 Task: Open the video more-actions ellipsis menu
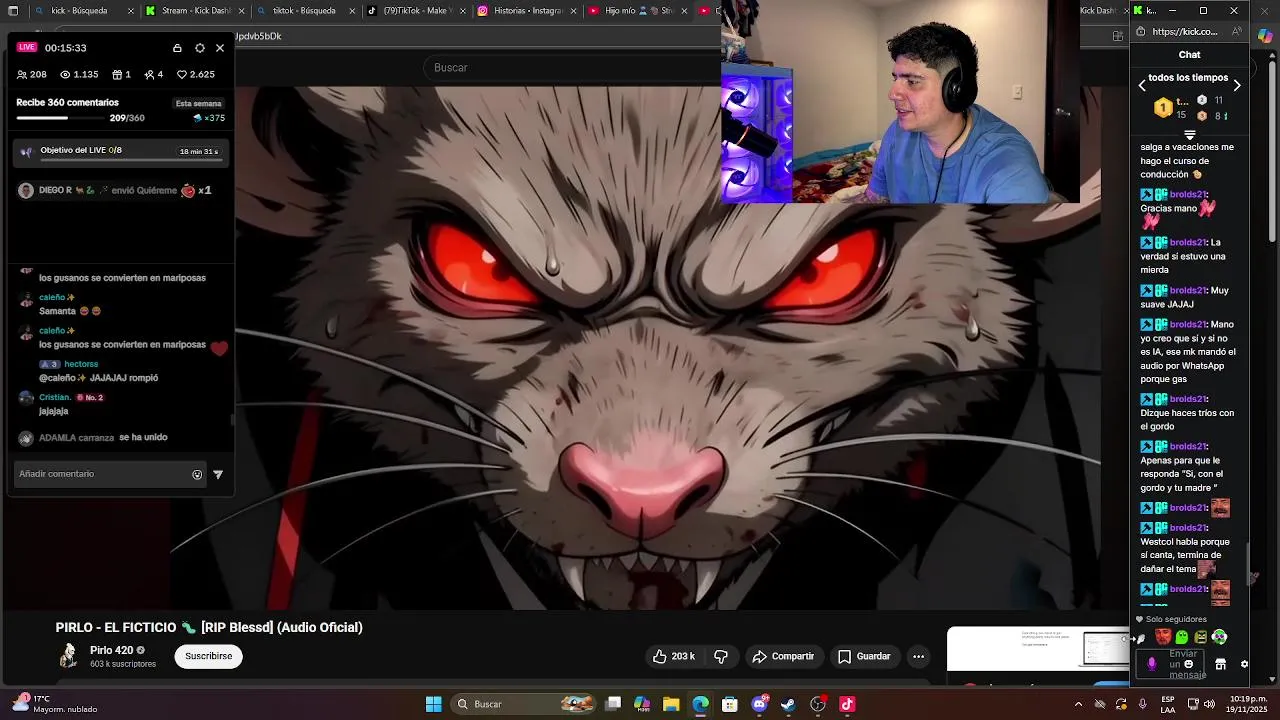[918, 656]
